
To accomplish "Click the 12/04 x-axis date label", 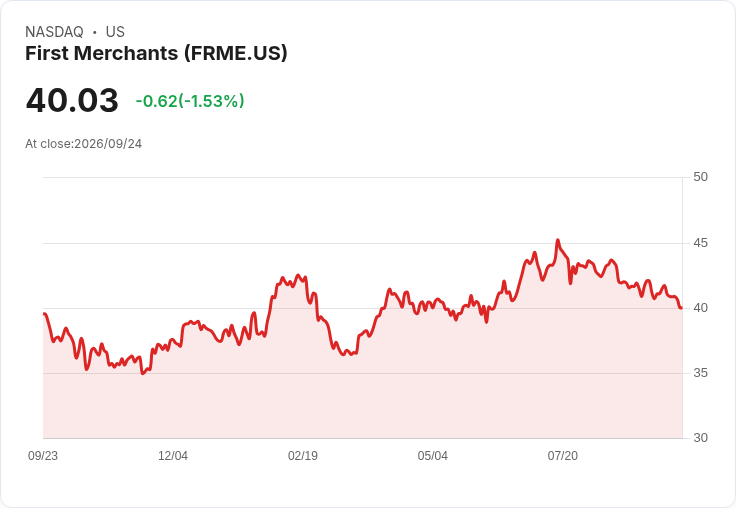I will [x=173, y=456].
